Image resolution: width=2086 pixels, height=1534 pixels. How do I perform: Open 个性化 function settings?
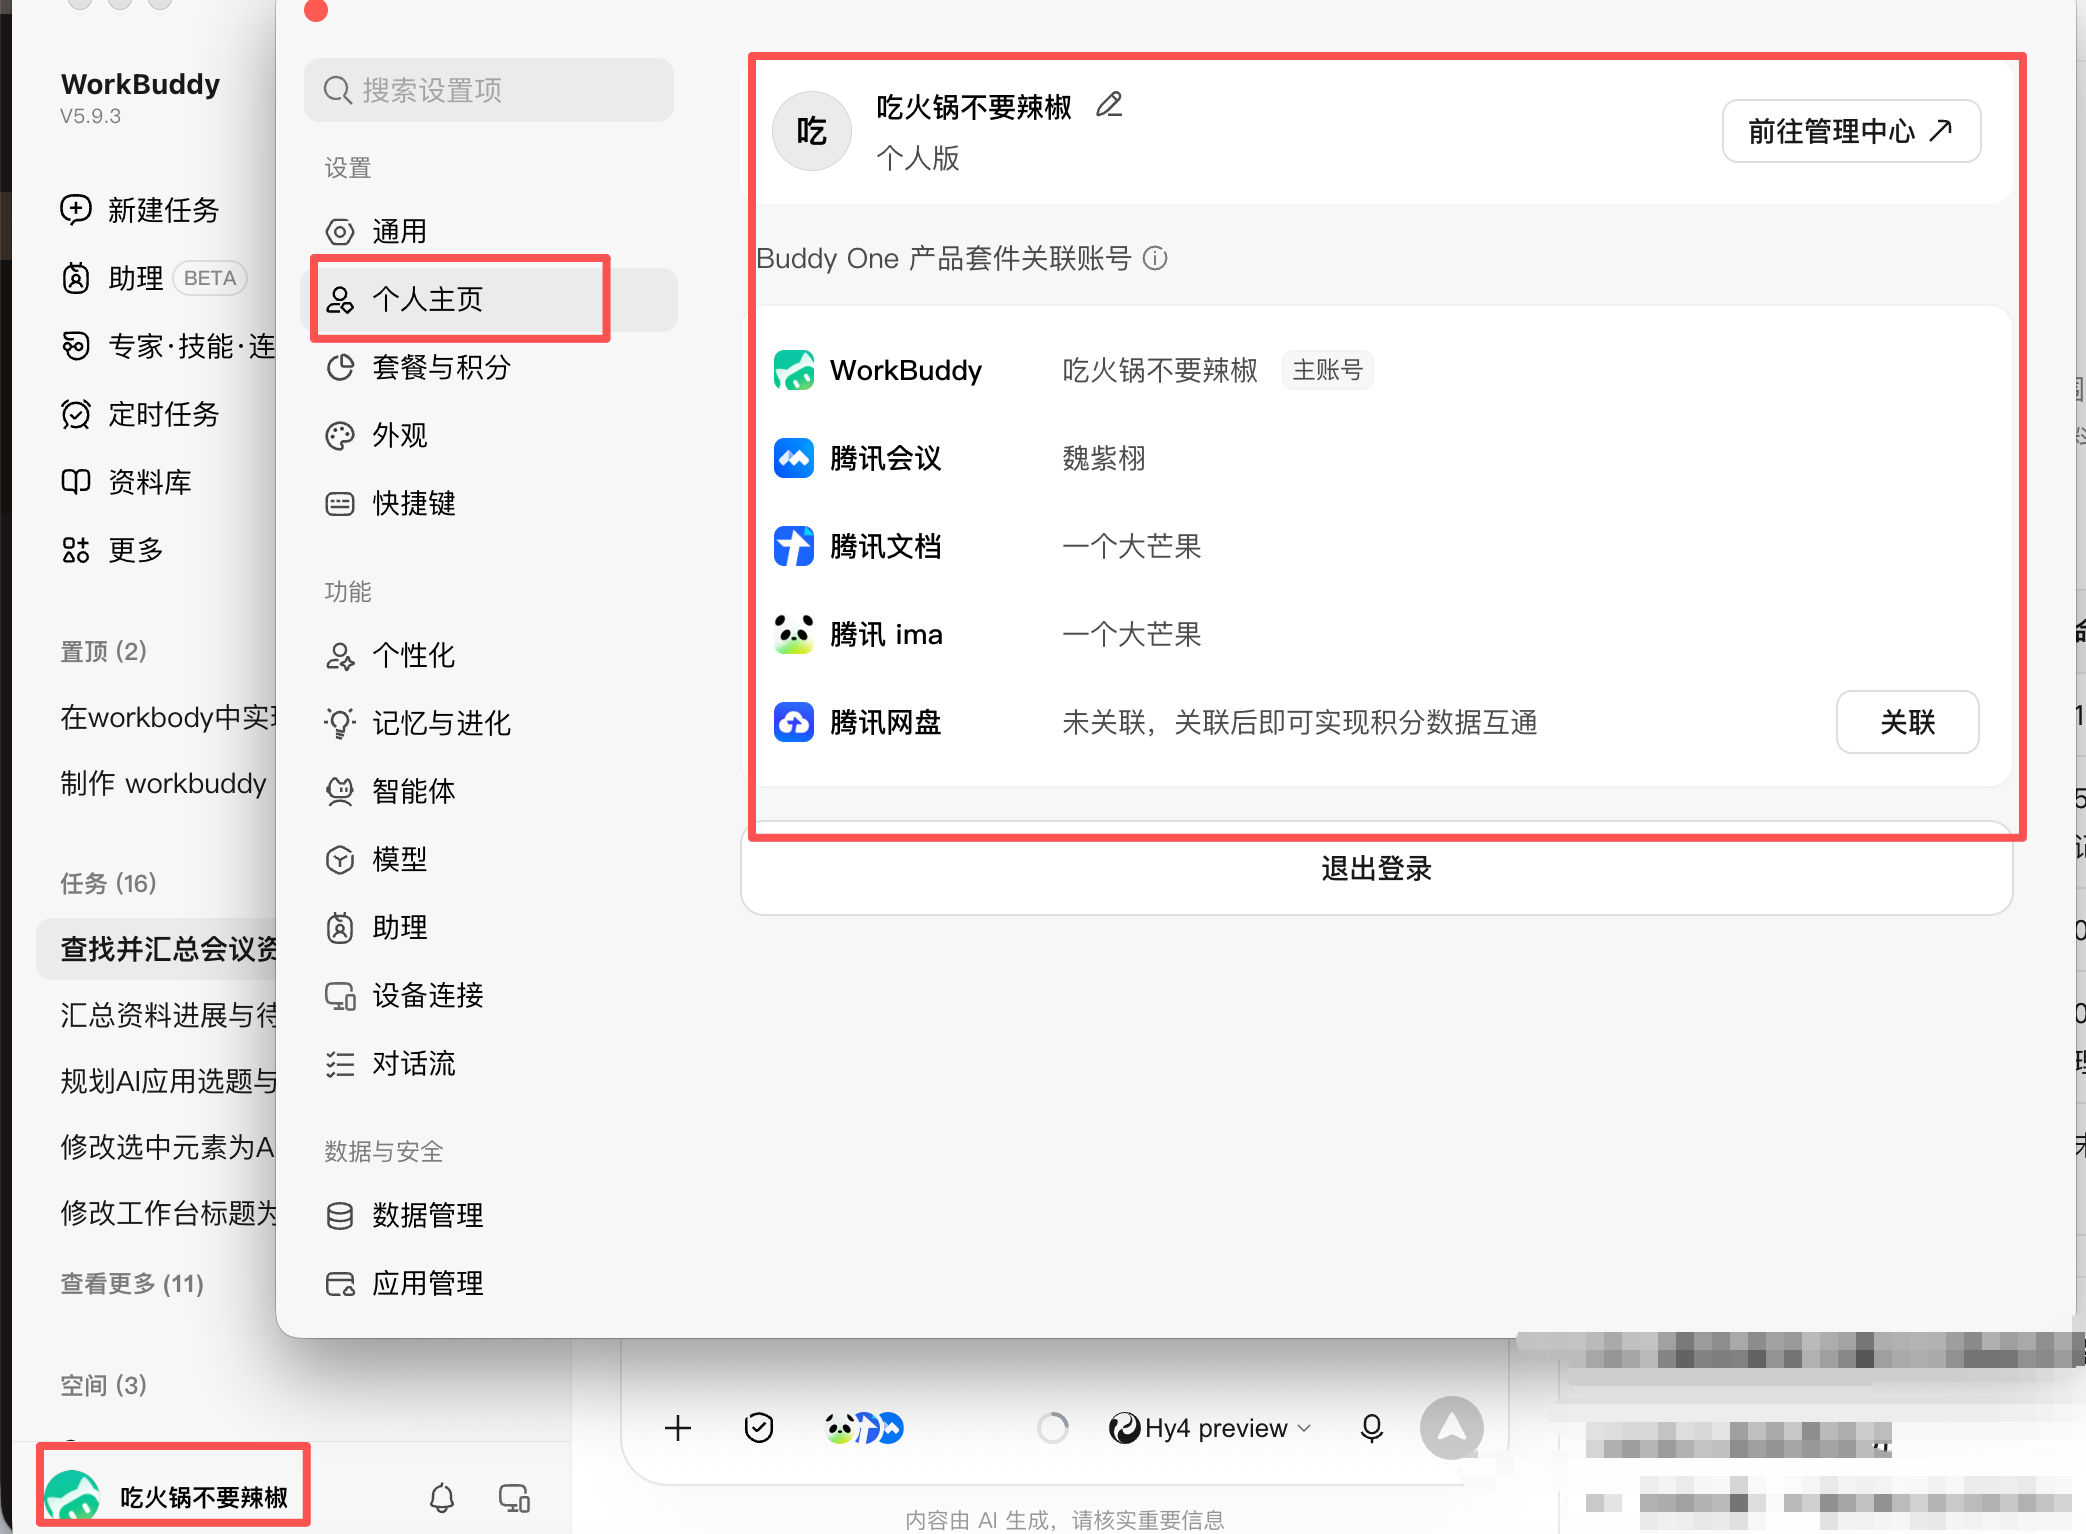(x=489, y=655)
